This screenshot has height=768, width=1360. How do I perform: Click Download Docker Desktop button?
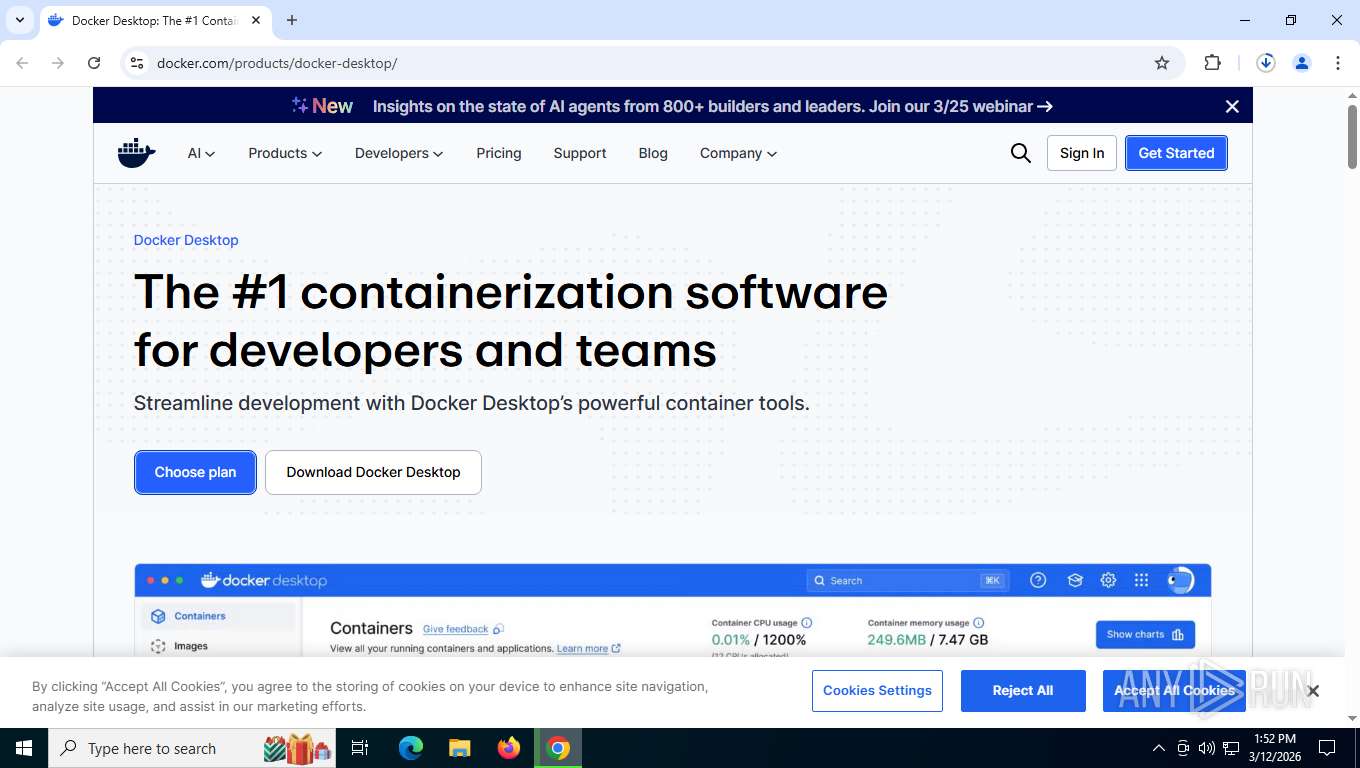373,472
